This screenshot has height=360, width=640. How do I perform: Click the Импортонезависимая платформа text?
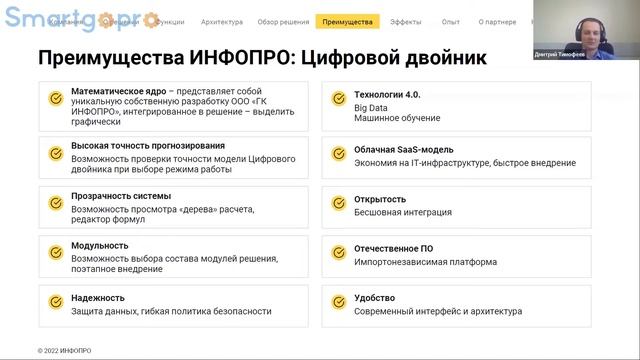[425, 262]
